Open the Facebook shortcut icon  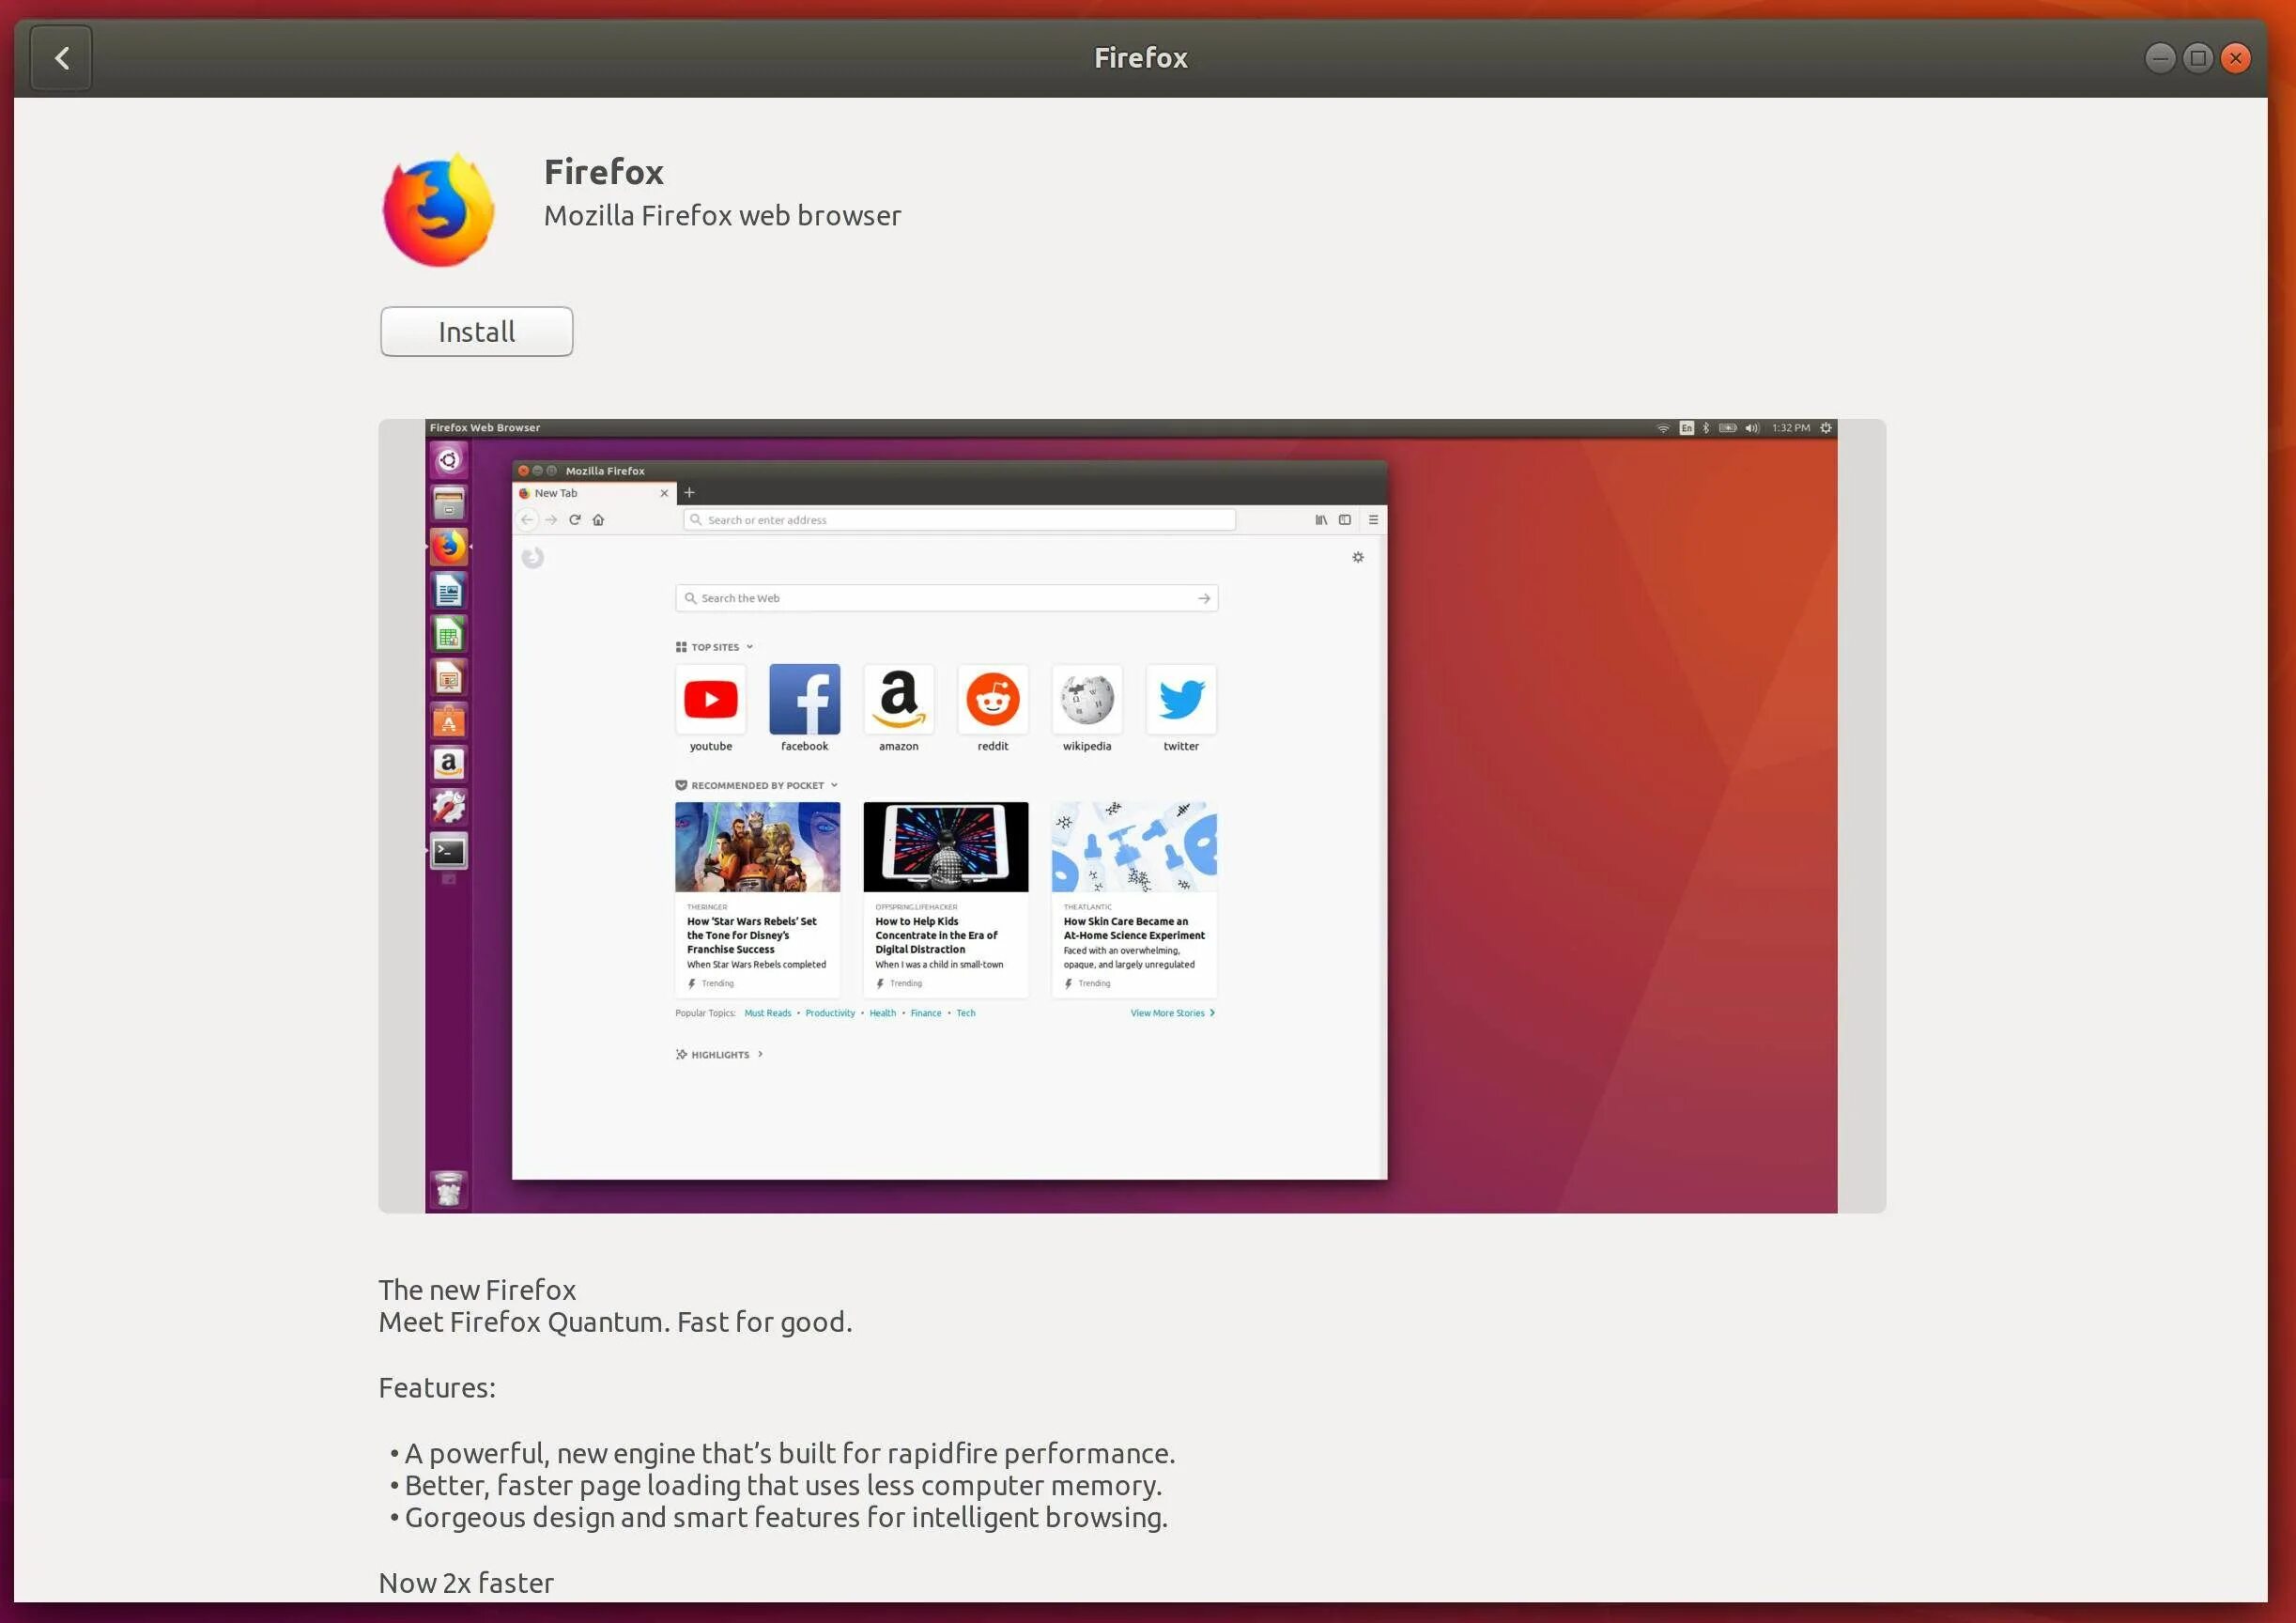(x=804, y=699)
